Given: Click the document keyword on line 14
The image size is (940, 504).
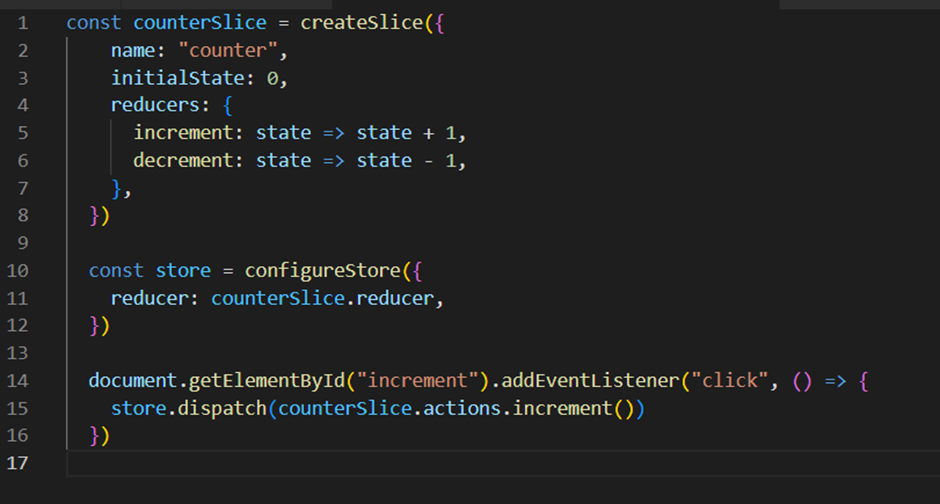Looking at the screenshot, I should click(132, 381).
